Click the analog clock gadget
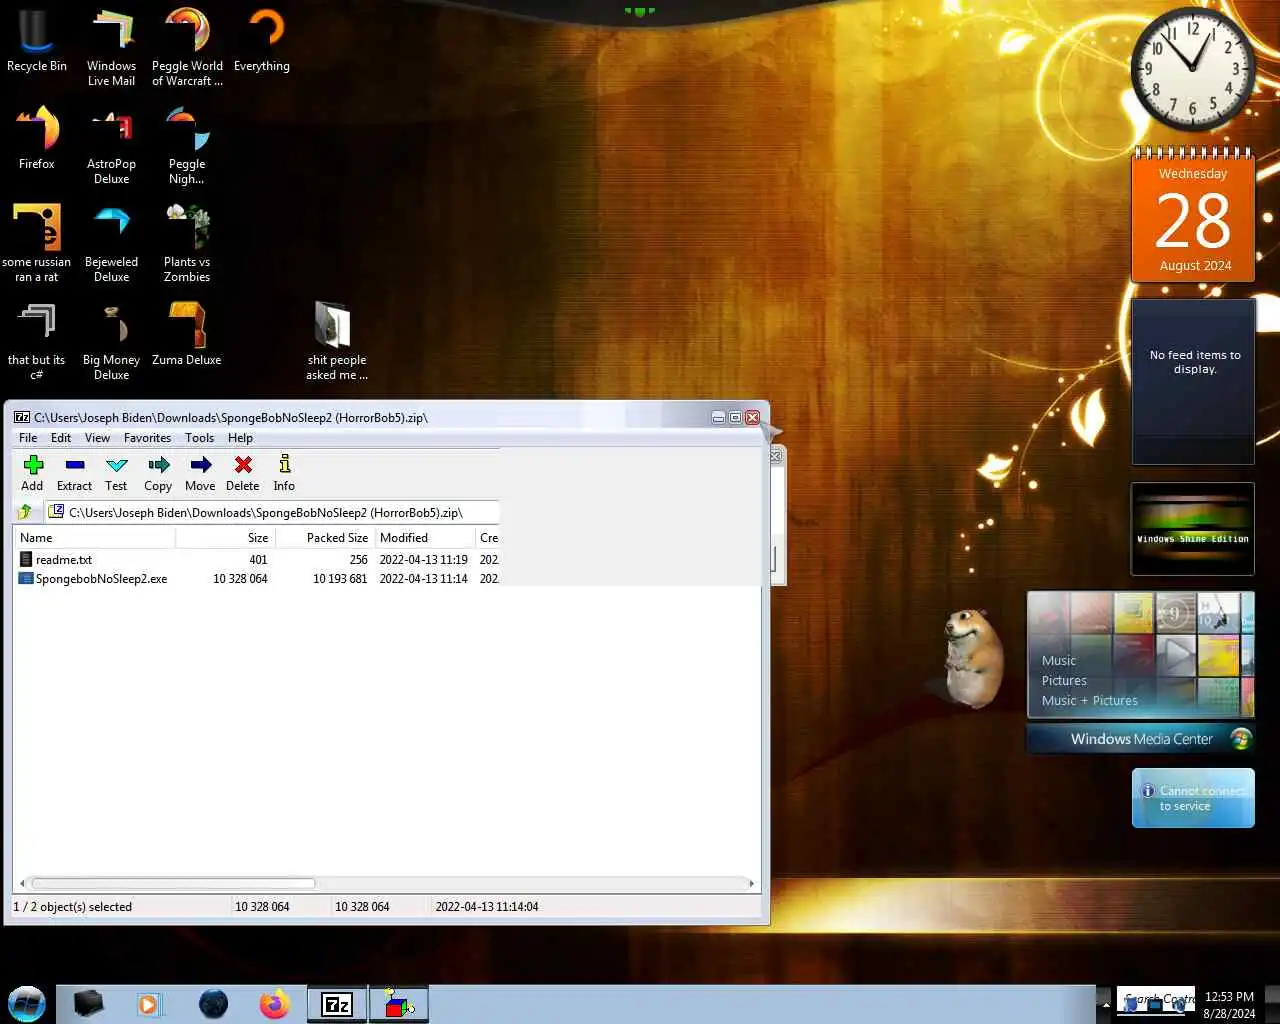This screenshot has height=1024, width=1280. 1193,69
